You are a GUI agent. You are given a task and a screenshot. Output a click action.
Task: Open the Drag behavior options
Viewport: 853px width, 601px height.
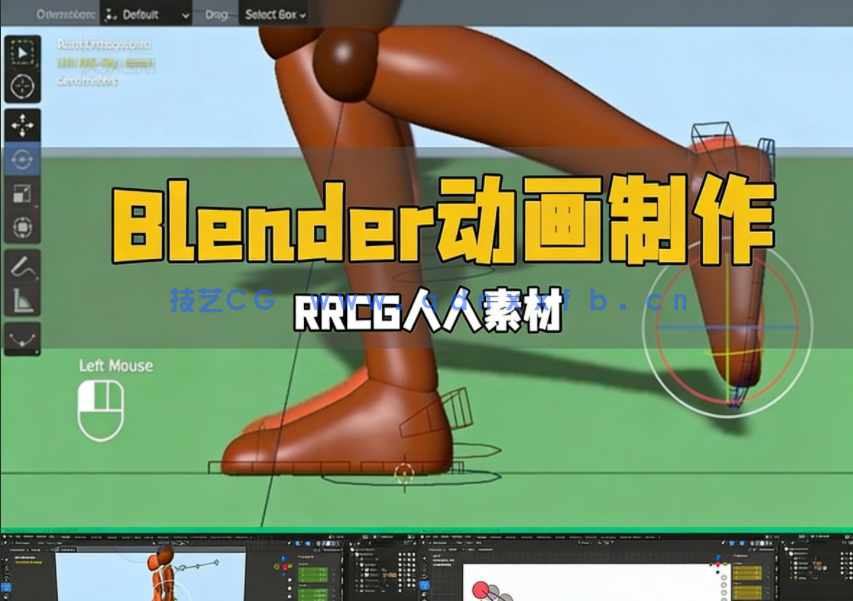pyautogui.click(x=218, y=15)
